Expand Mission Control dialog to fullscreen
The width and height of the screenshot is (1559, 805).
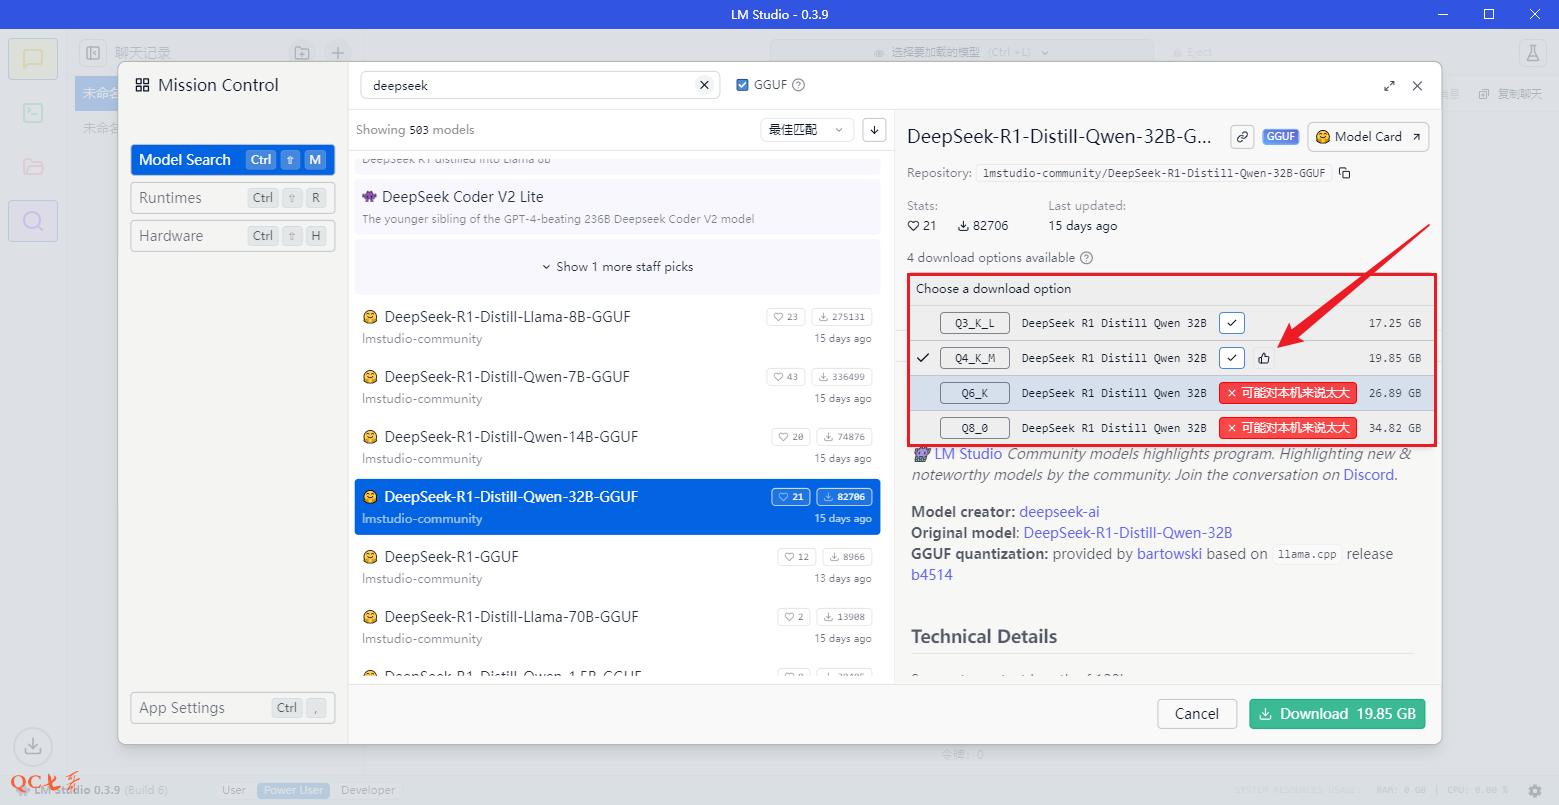(x=1389, y=86)
